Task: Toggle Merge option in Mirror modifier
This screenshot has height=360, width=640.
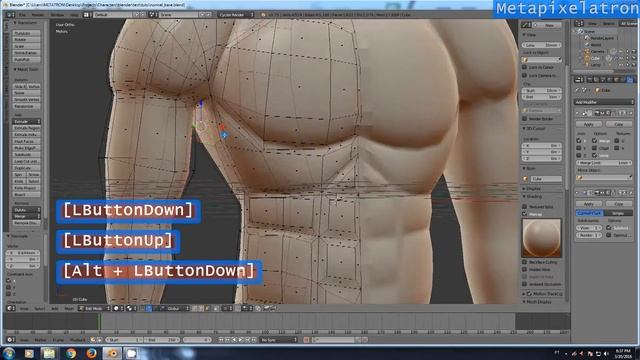Action: 595,140
